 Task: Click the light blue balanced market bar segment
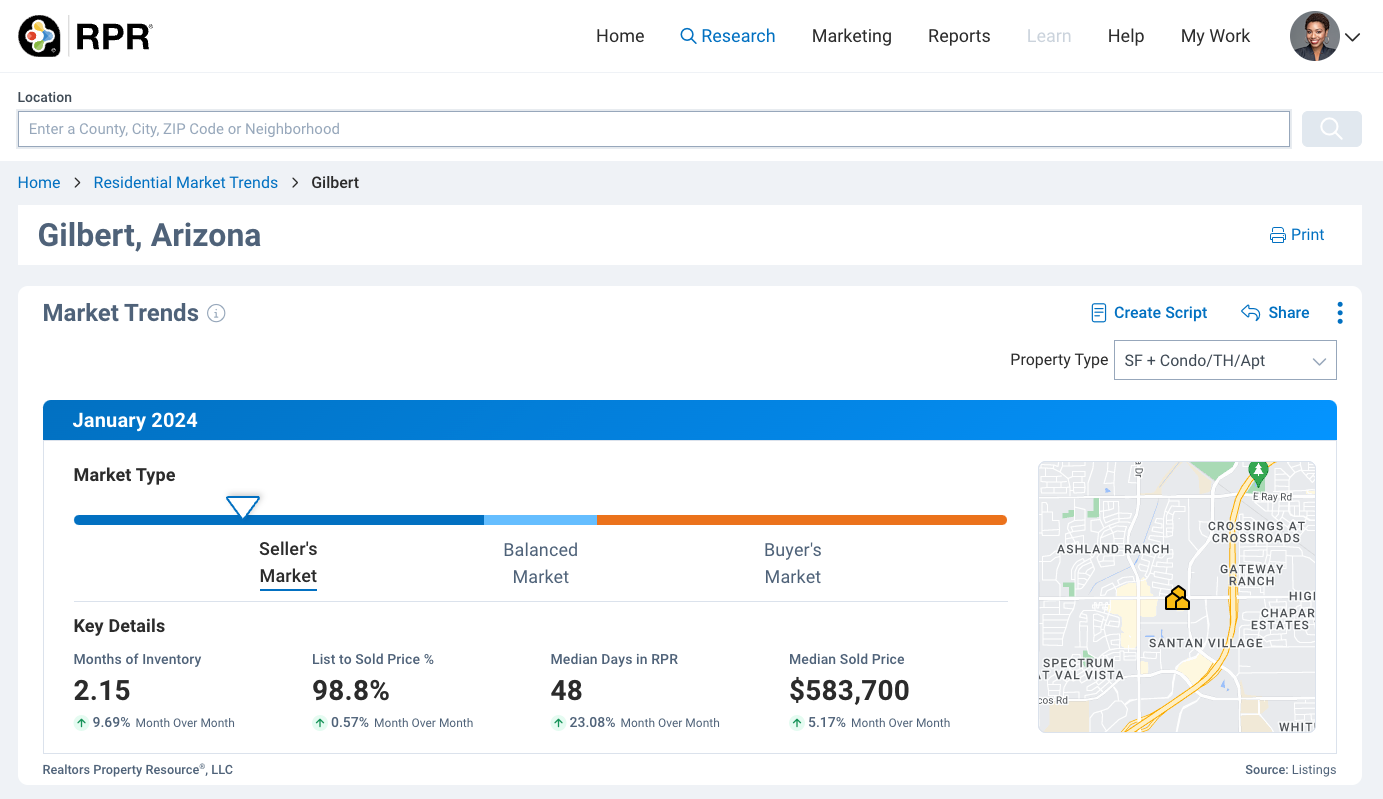tap(540, 520)
